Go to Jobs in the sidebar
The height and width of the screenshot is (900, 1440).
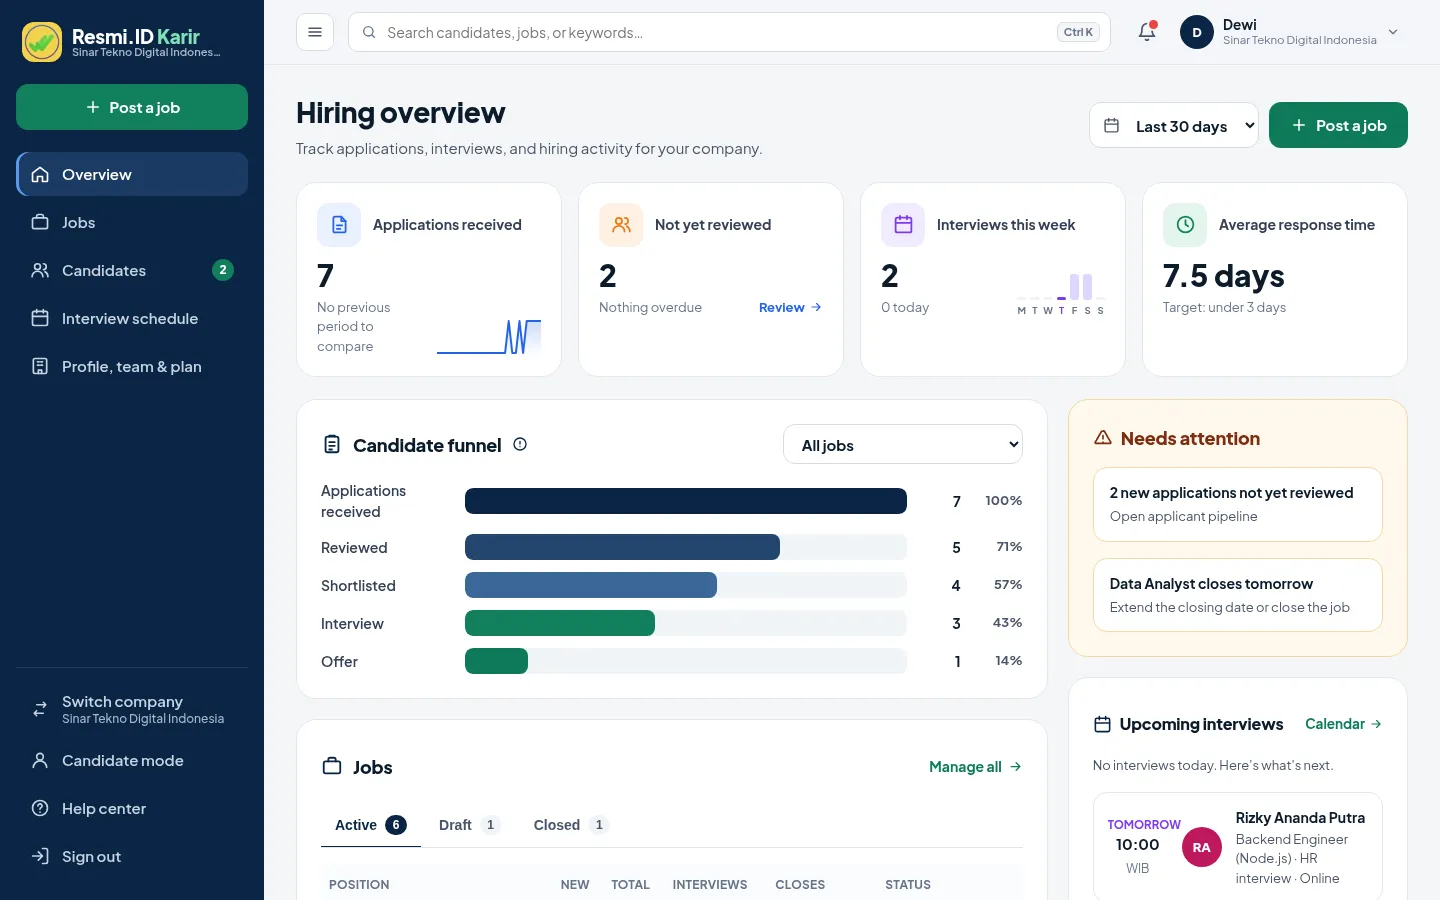tap(132, 222)
